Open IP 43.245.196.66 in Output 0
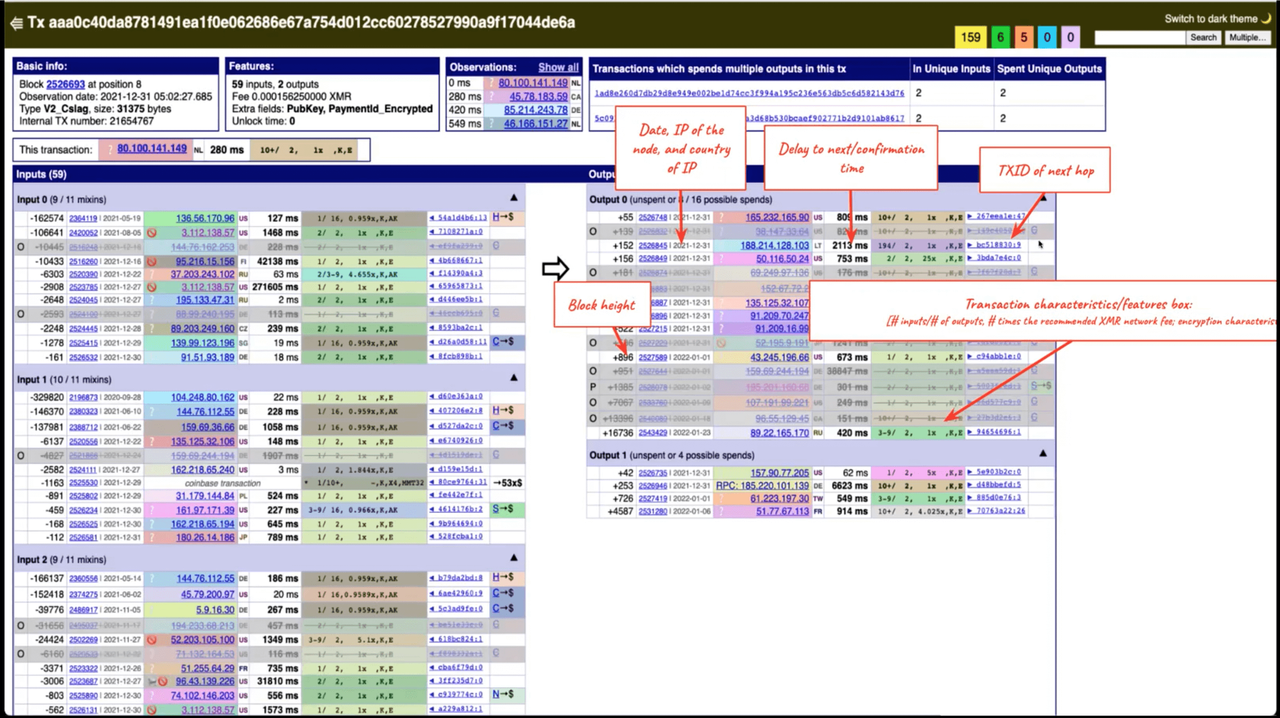1280x718 pixels. click(778, 357)
